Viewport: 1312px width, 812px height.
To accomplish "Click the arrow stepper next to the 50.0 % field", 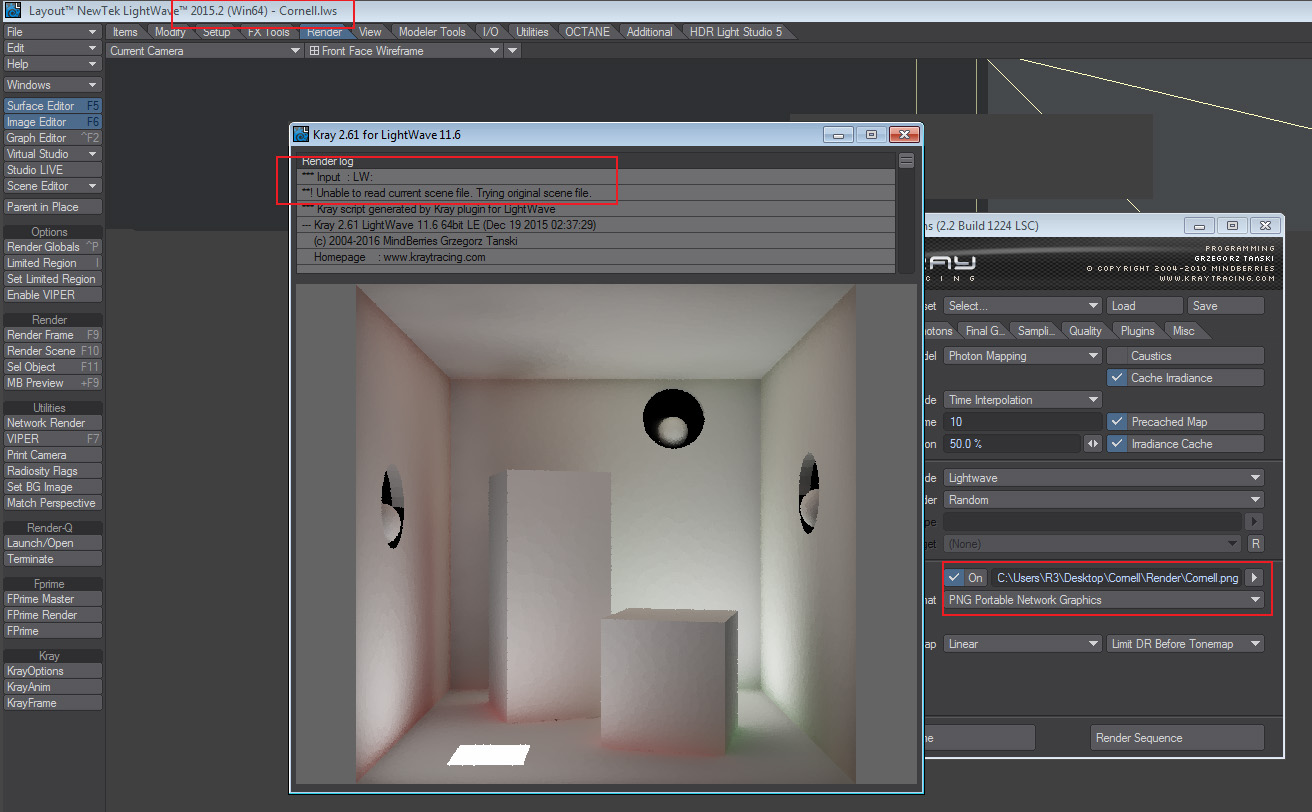I will 1092,444.
